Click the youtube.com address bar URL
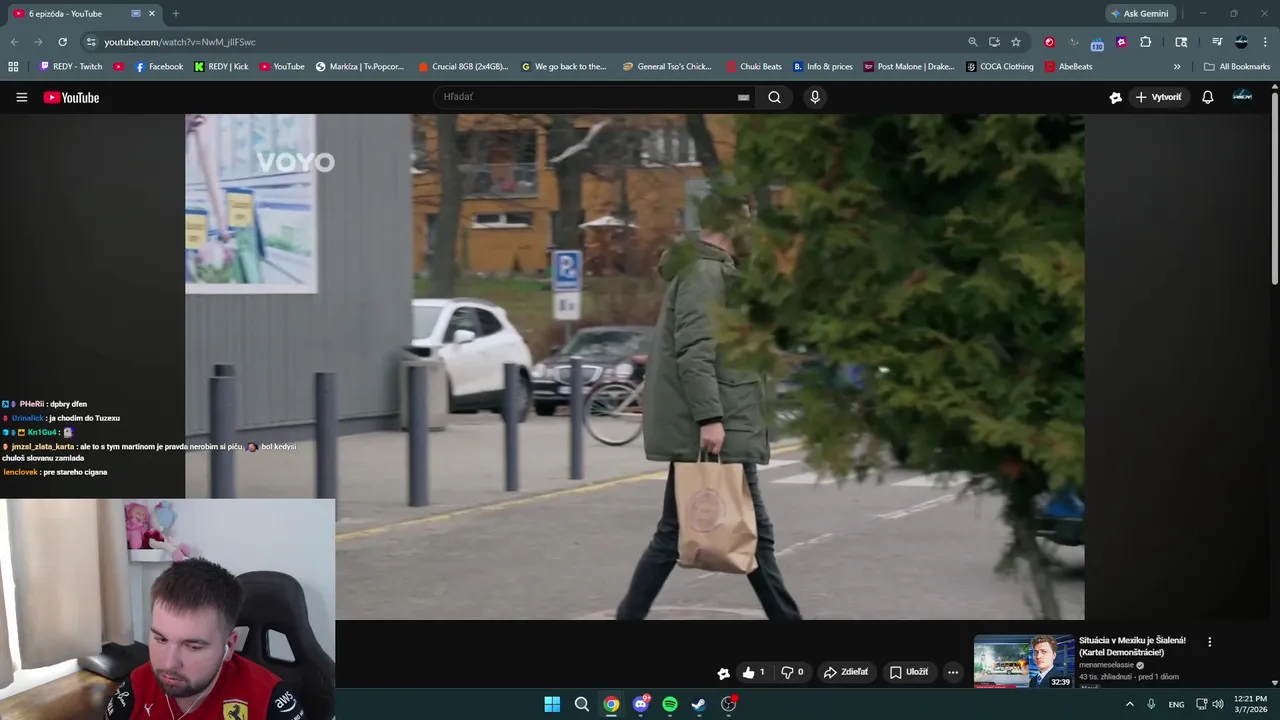The image size is (1280, 720). click(x=180, y=42)
